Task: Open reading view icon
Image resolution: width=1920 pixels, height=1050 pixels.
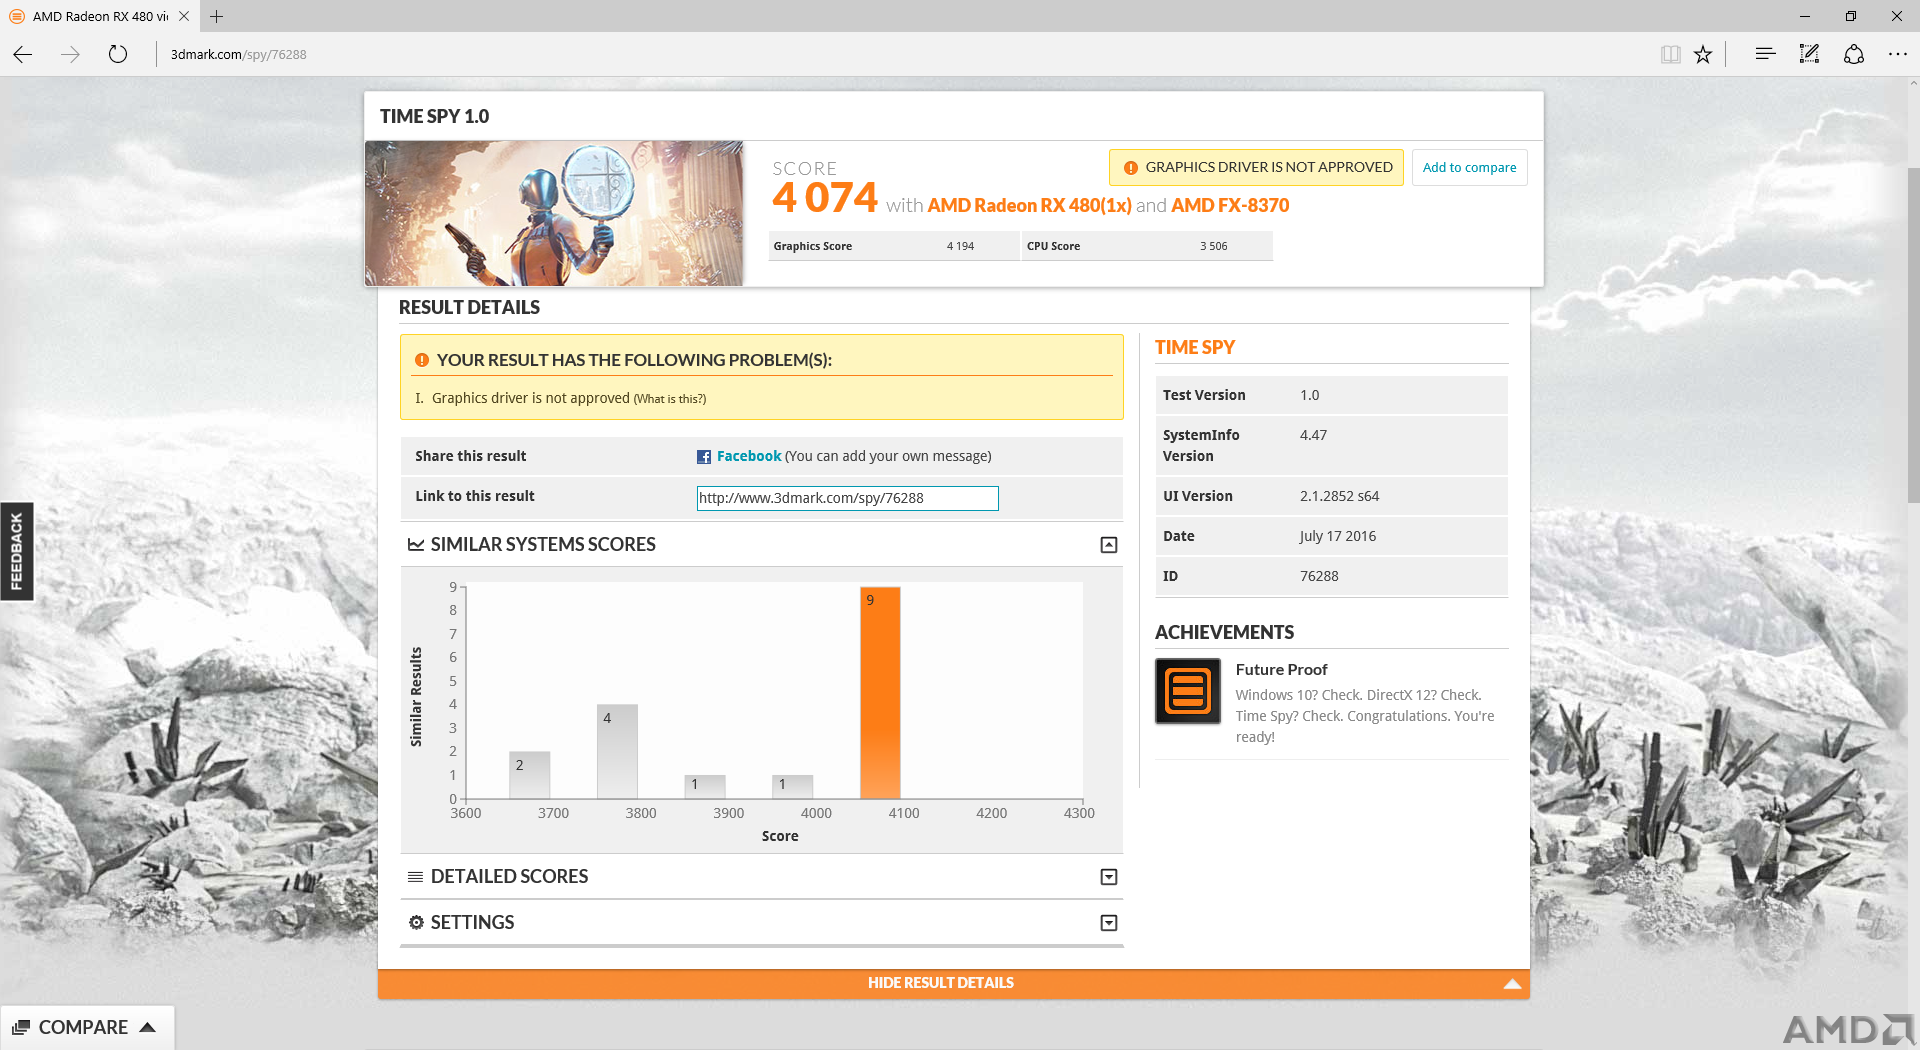Action: (x=1670, y=54)
